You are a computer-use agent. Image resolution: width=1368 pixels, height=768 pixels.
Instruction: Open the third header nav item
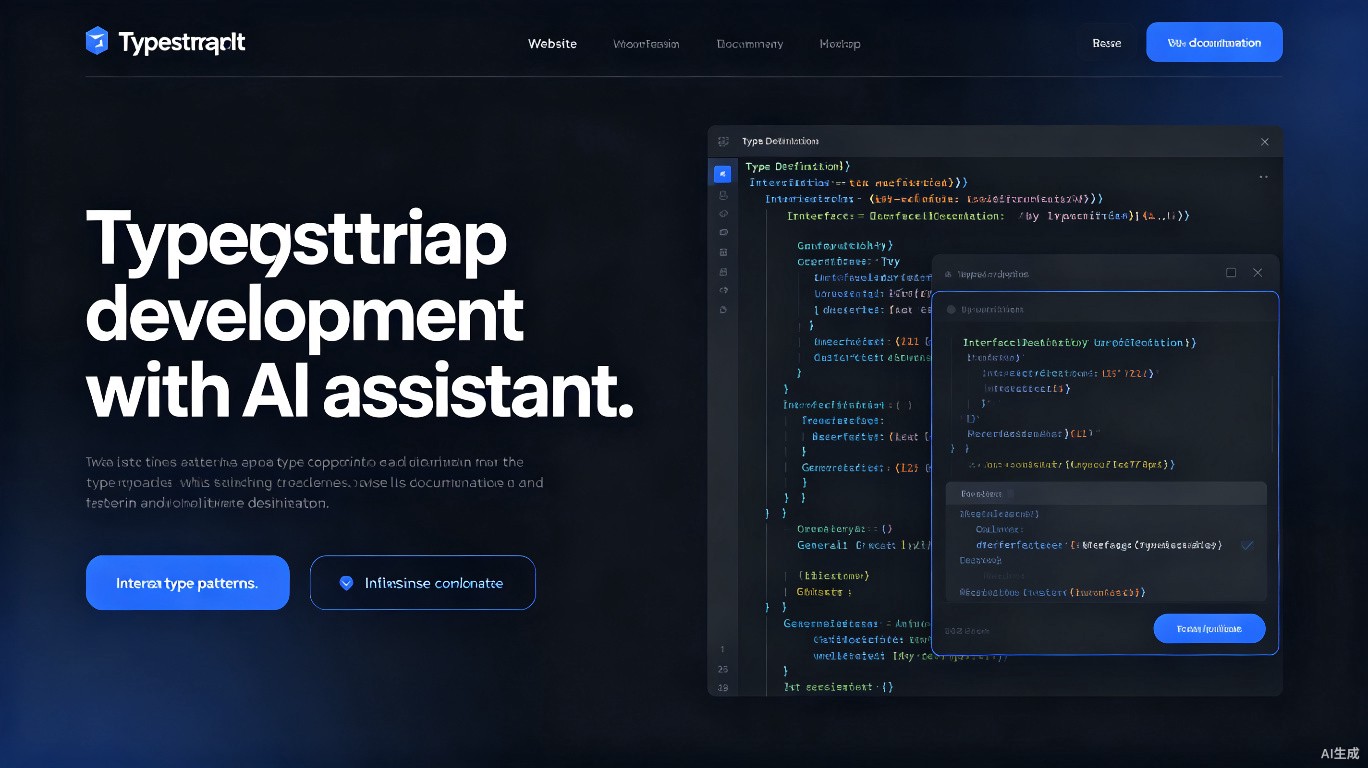point(750,44)
